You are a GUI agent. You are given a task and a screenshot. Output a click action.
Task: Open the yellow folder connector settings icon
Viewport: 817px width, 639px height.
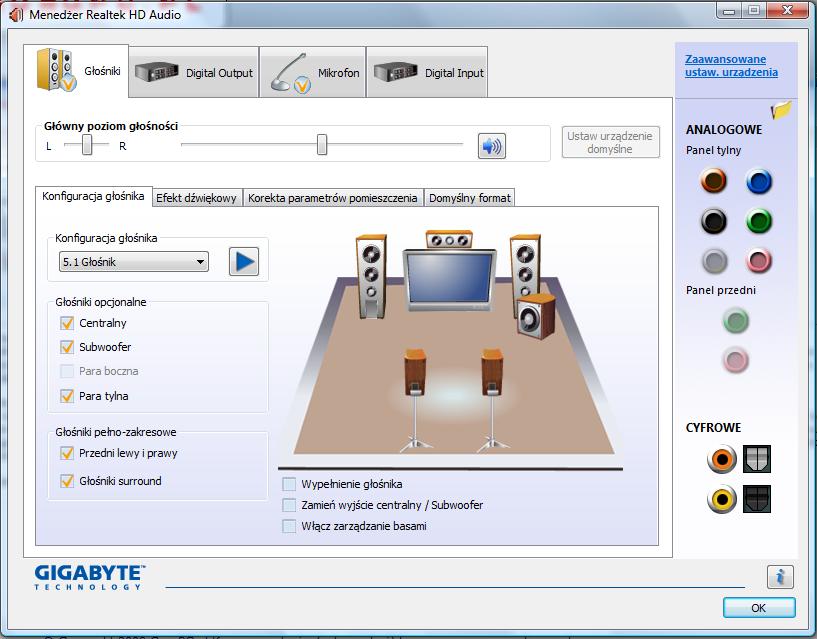coord(781,109)
